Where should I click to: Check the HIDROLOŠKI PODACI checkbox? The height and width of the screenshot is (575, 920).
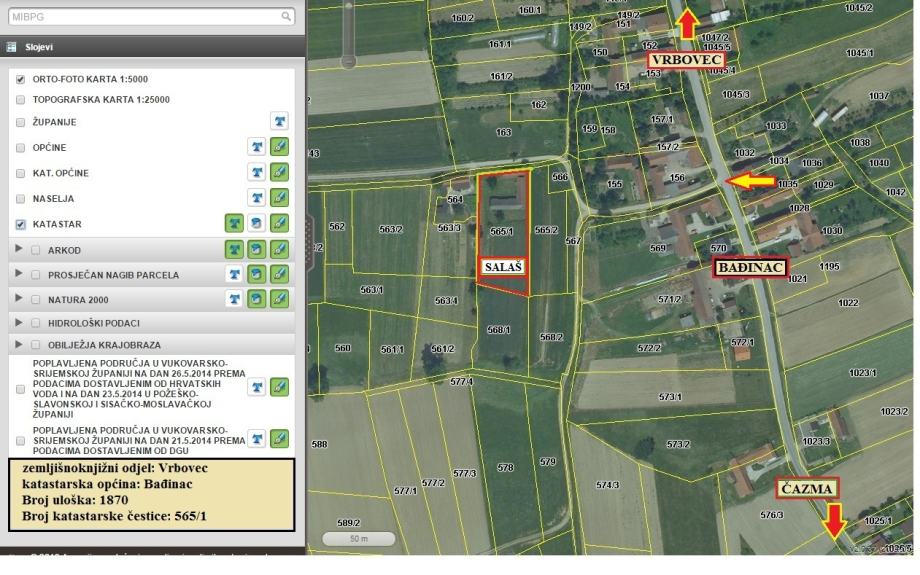pos(36,323)
